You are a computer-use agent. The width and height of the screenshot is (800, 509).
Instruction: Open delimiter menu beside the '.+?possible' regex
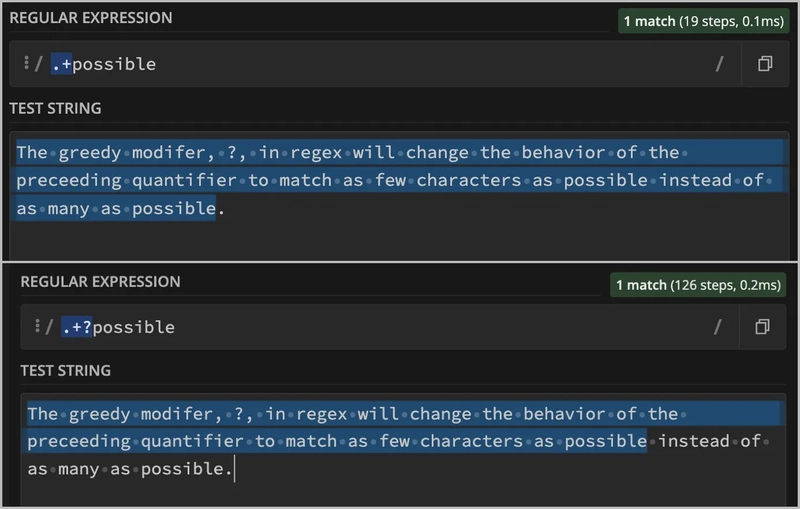click(x=38, y=327)
